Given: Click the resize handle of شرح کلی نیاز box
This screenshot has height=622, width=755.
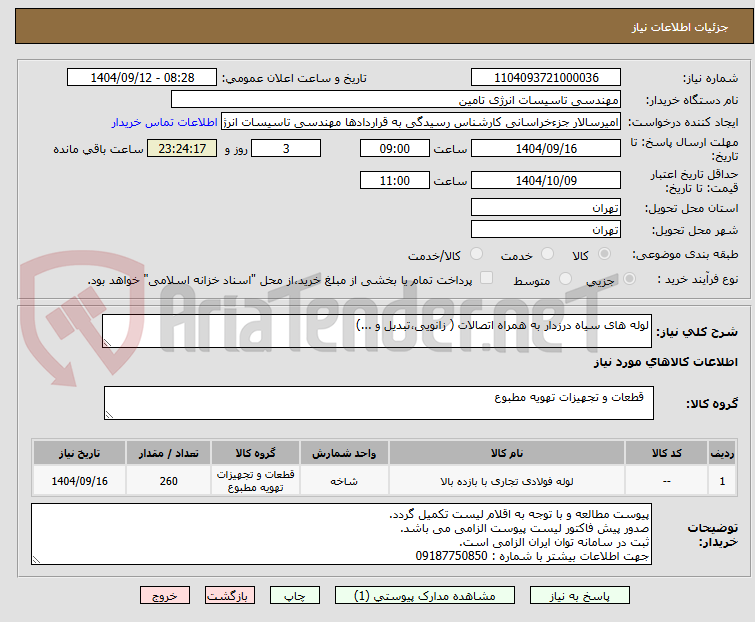Looking at the screenshot, I should coord(107,343).
